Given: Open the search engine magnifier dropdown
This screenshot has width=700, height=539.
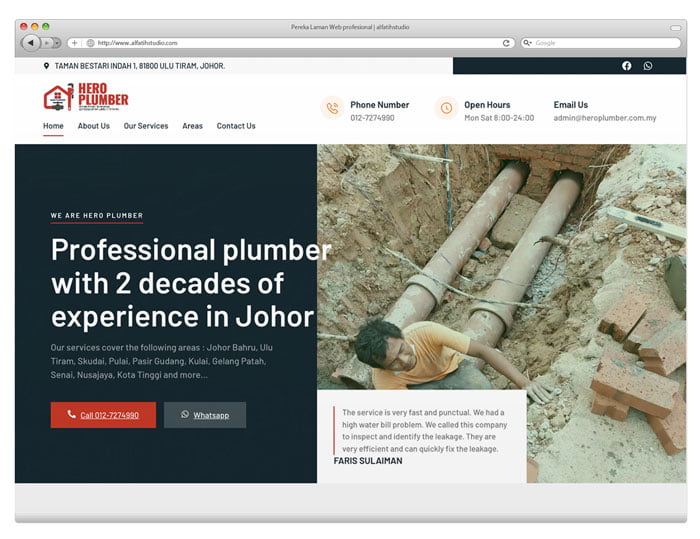Looking at the screenshot, I should 528,43.
